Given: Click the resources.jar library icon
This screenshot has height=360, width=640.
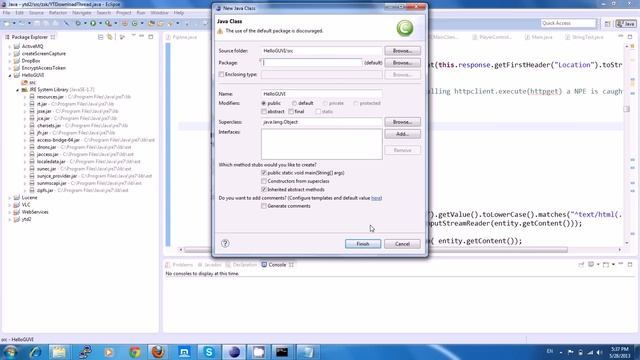Looking at the screenshot, I should click(x=32, y=97).
